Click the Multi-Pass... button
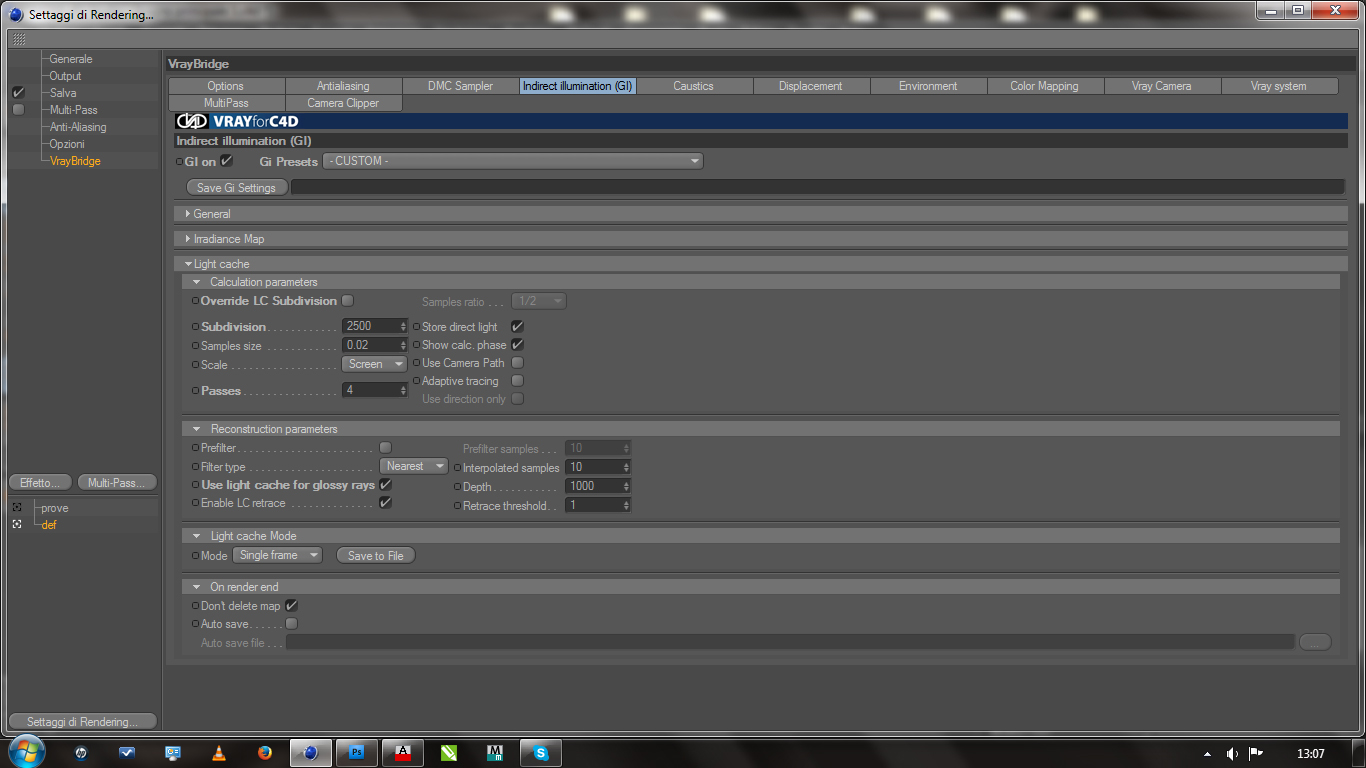This screenshot has height=768, width=1366. coord(117,483)
